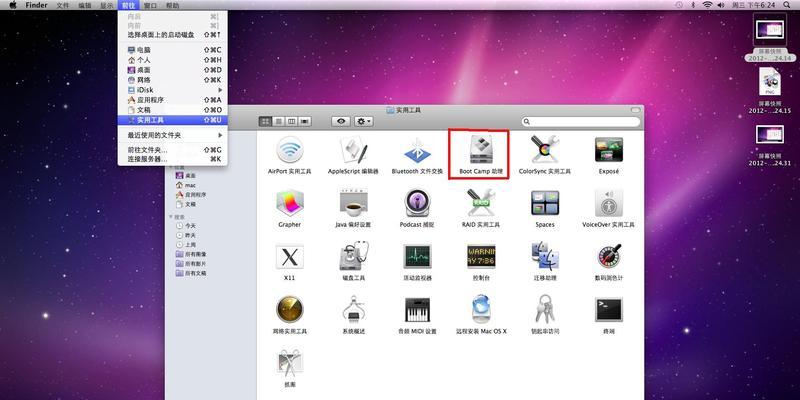Launch Boot Camp 助理 icon

[x=481, y=149]
